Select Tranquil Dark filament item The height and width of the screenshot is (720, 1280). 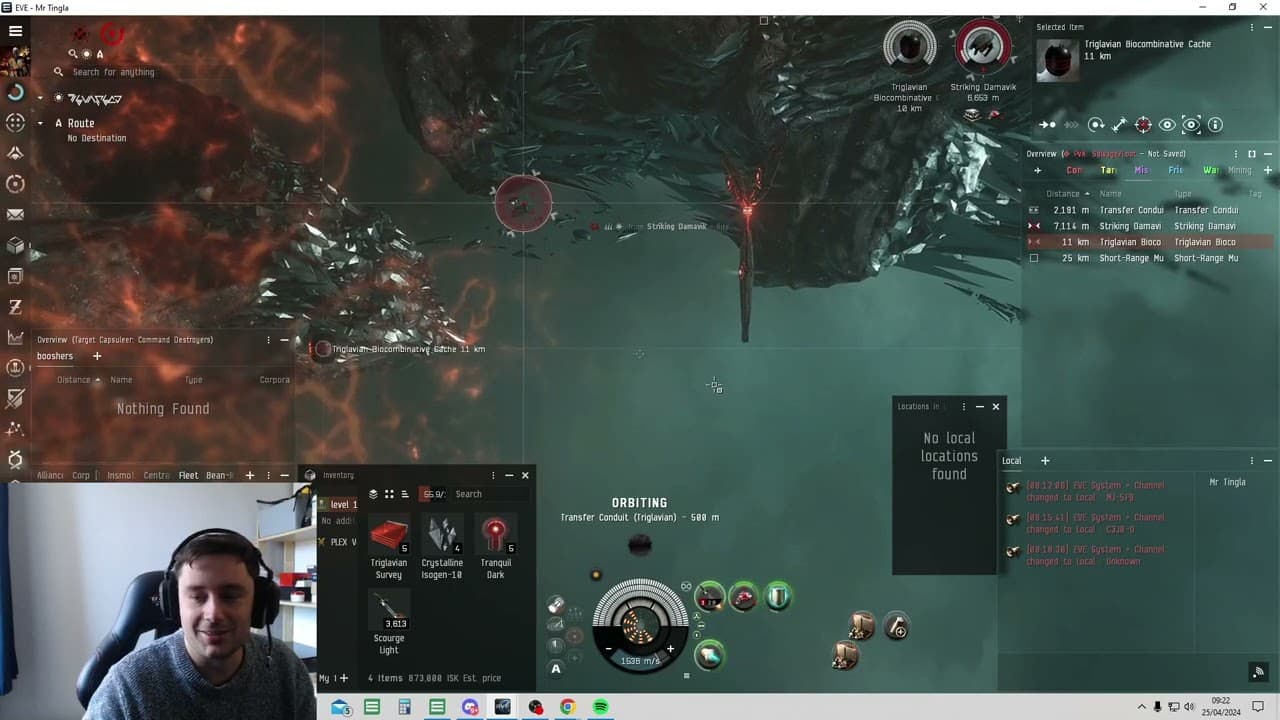tap(495, 548)
